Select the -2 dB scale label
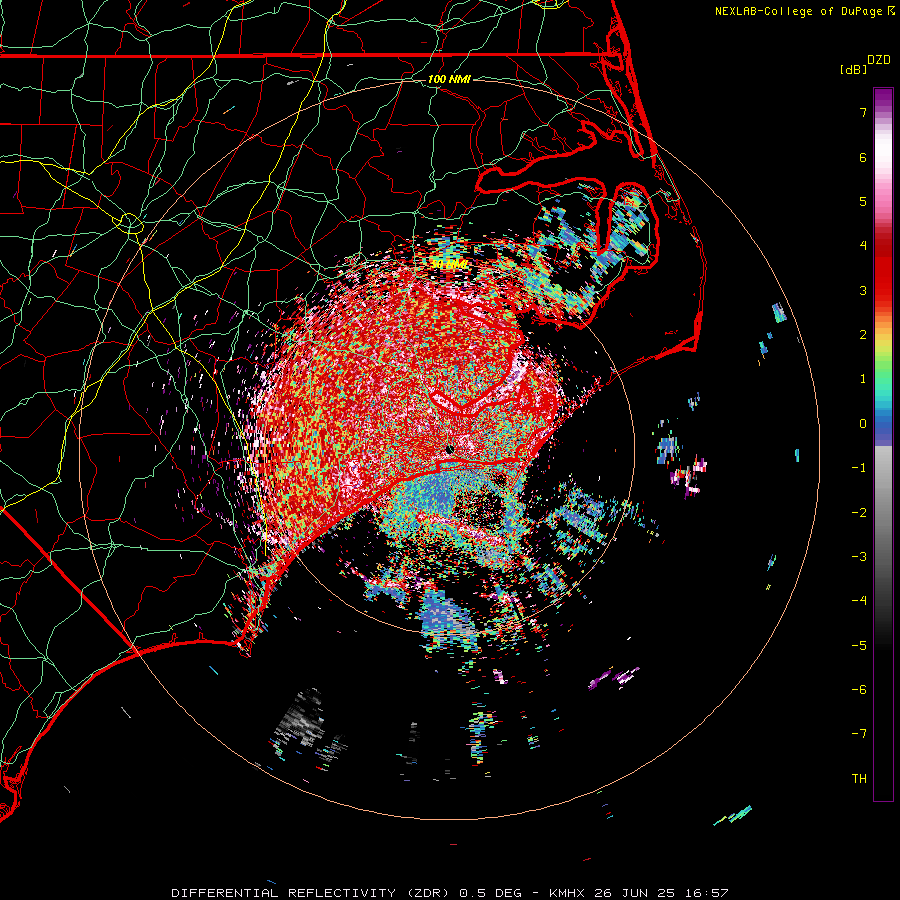The height and width of the screenshot is (900, 900). (x=859, y=513)
